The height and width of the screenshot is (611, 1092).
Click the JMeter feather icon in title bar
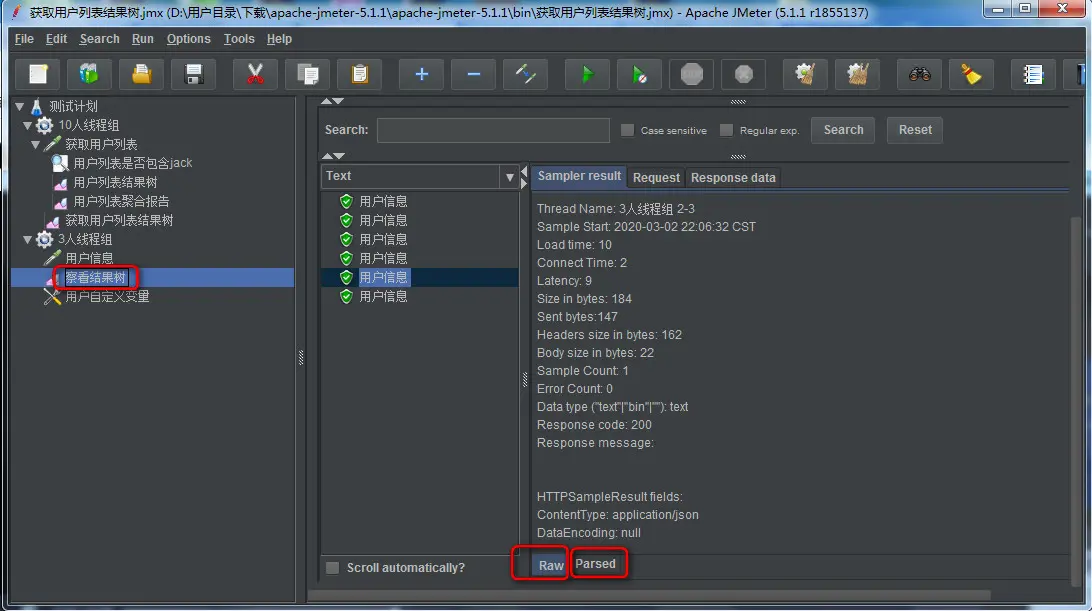(x=15, y=12)
